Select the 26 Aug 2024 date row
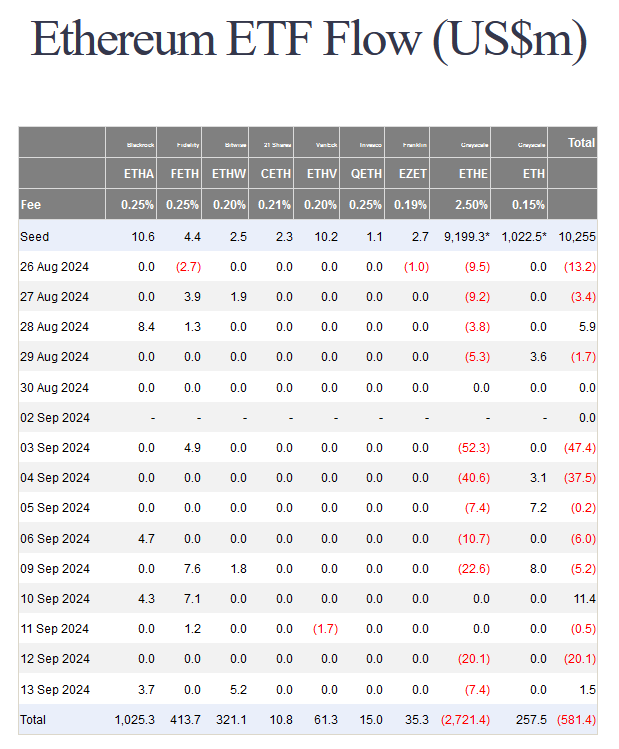 click(308, 267)
